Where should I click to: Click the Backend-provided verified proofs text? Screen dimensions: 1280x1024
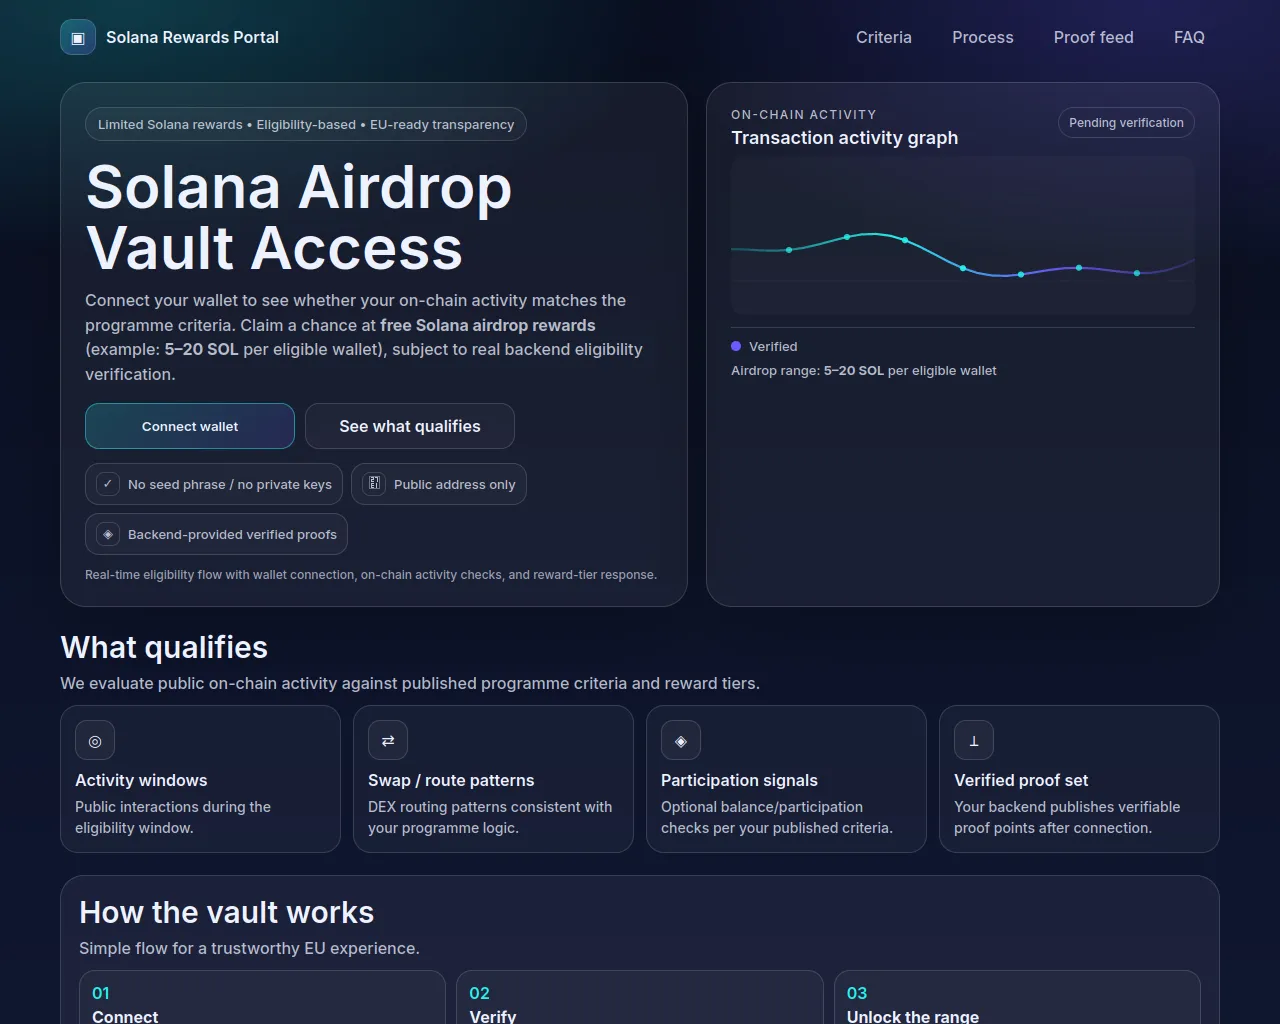(x=232, y=534)
